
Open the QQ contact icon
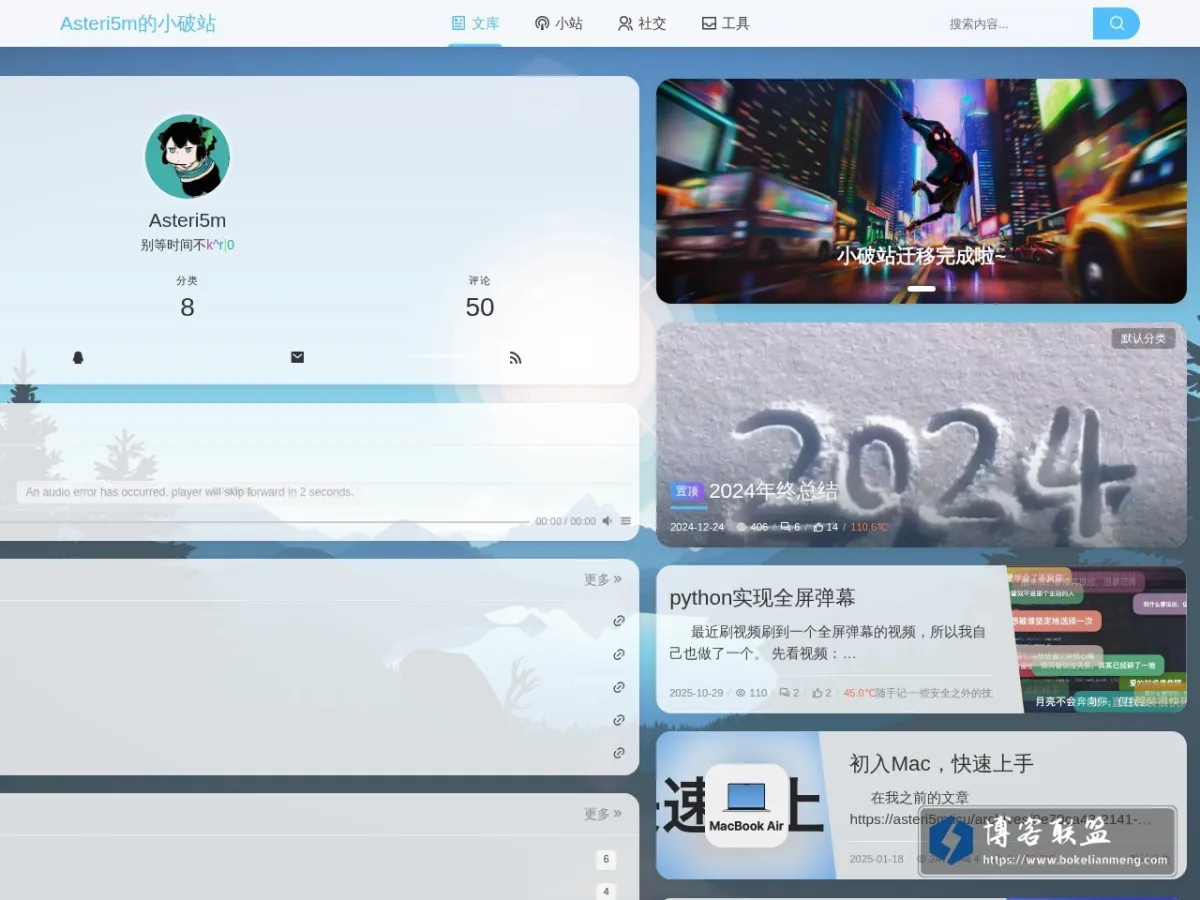click(78, 357)
